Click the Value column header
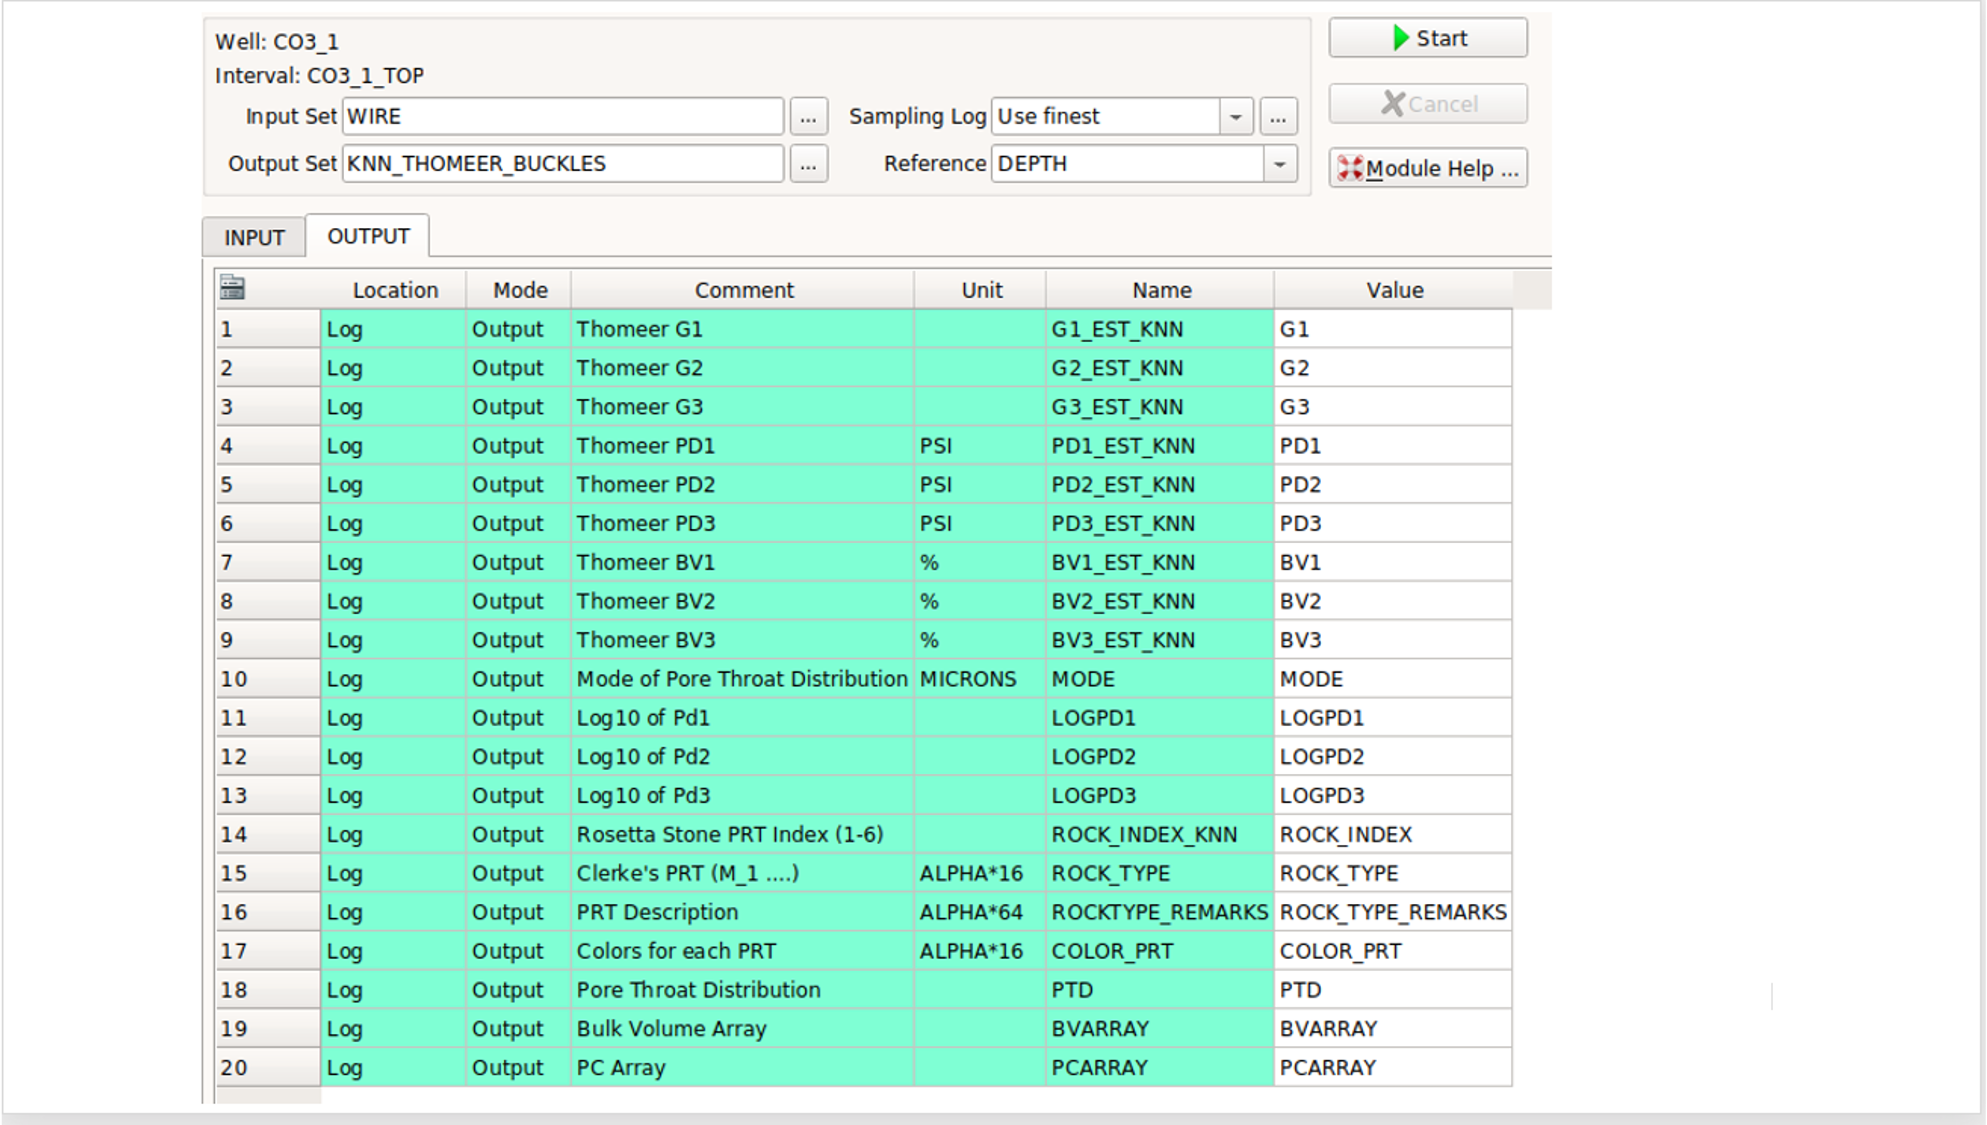Viewport: 1987px width, 1125px height. [x=1394, y=290]
